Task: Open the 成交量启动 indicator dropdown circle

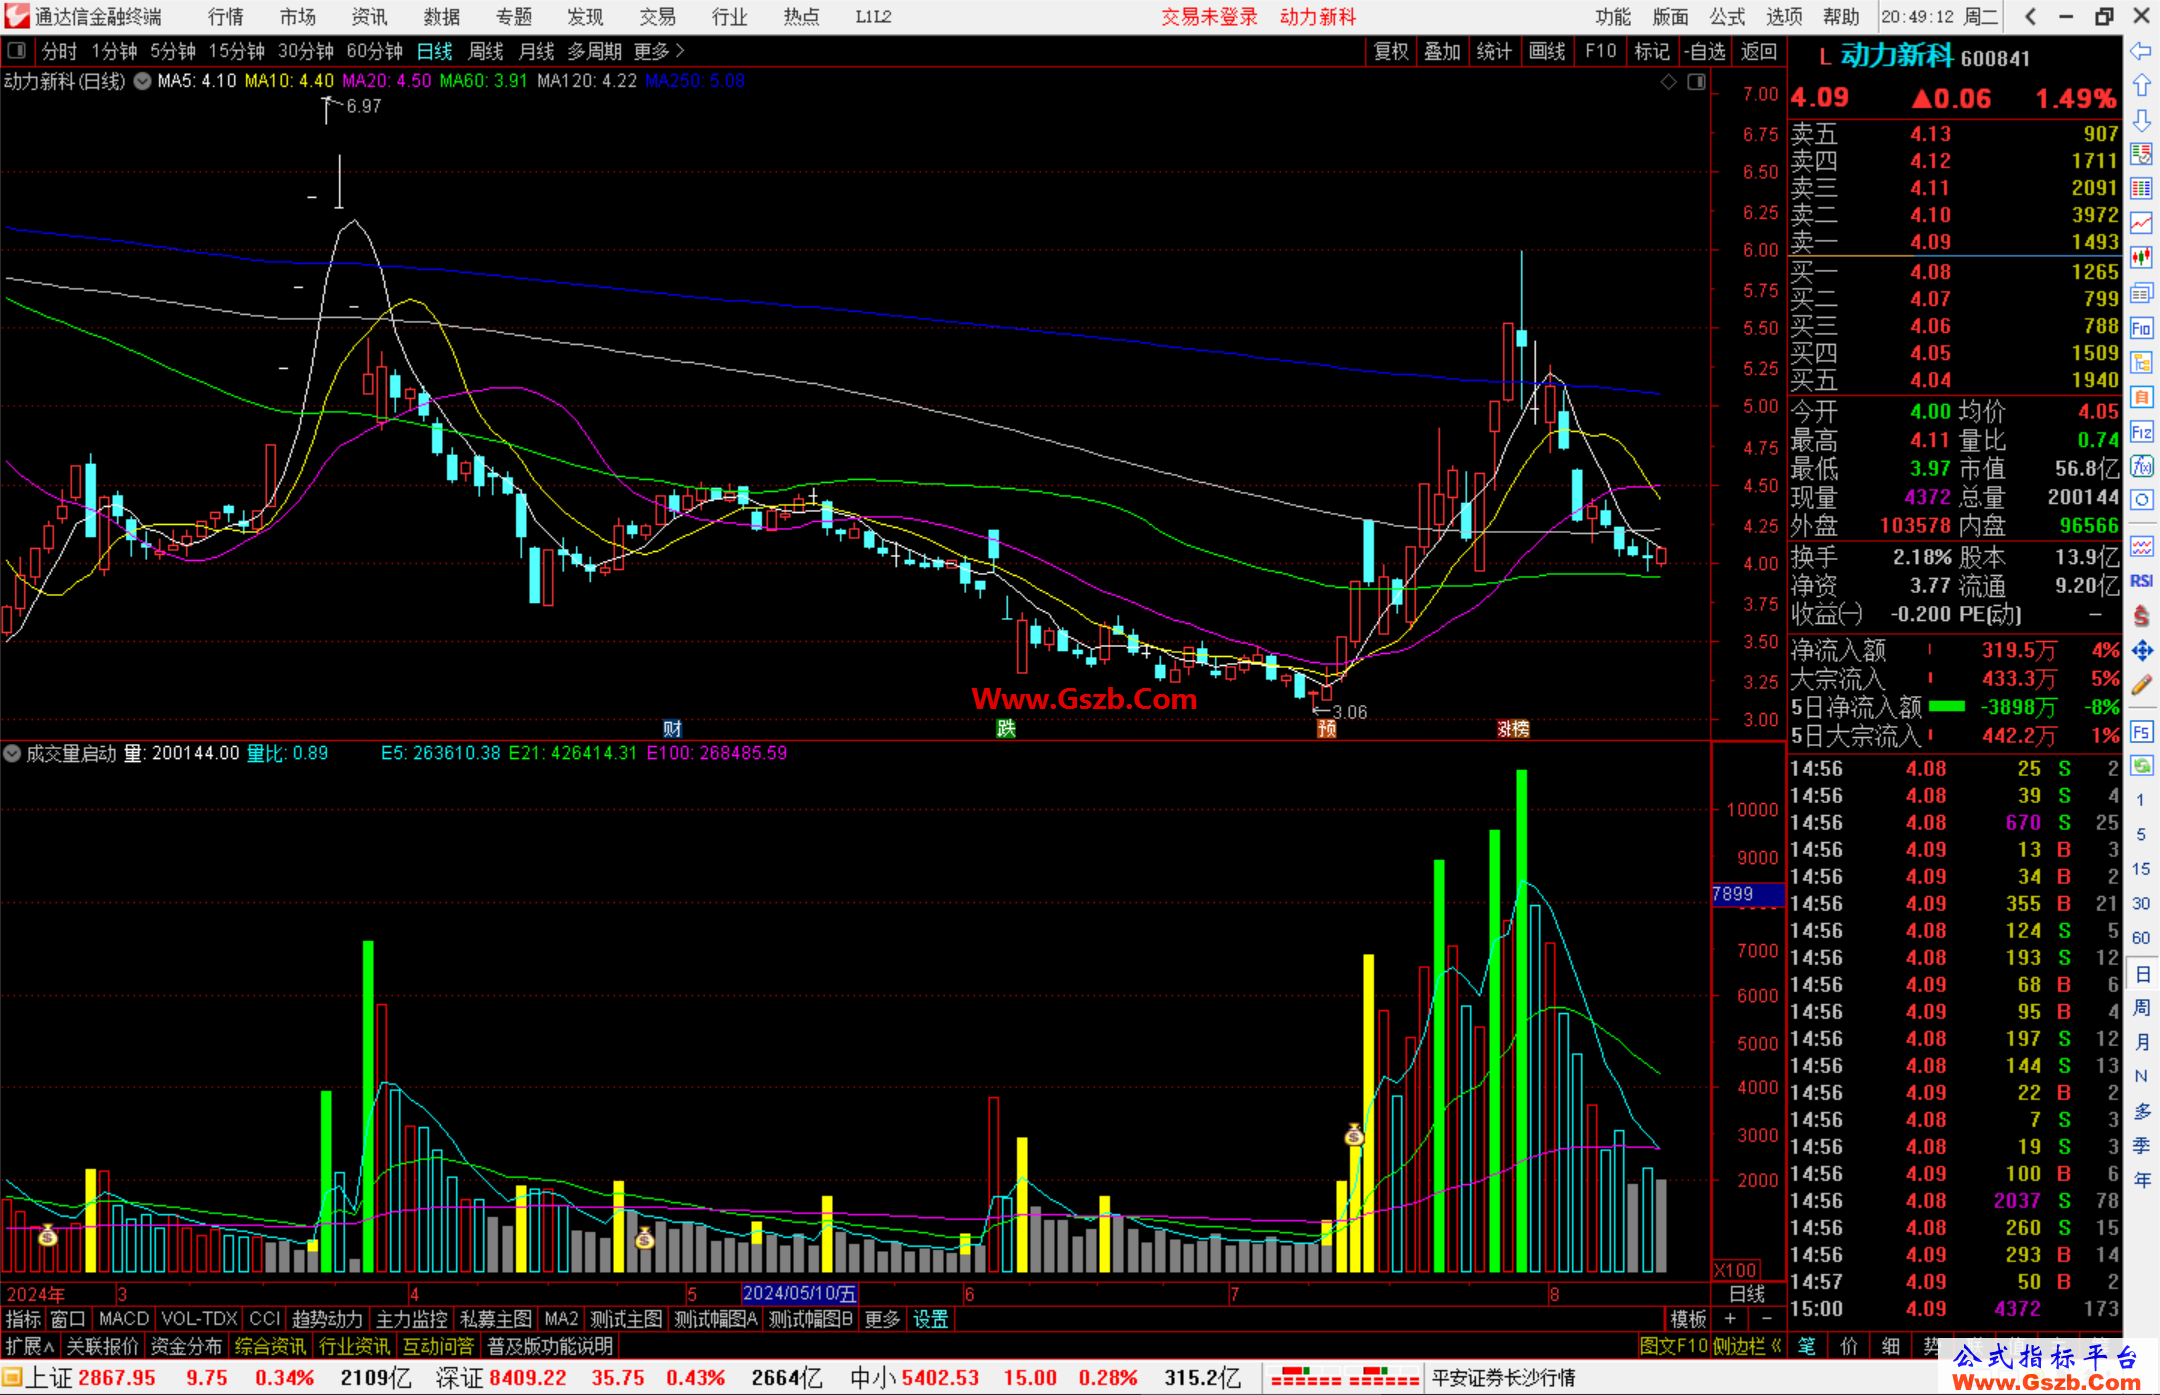Action: point(12,753)
